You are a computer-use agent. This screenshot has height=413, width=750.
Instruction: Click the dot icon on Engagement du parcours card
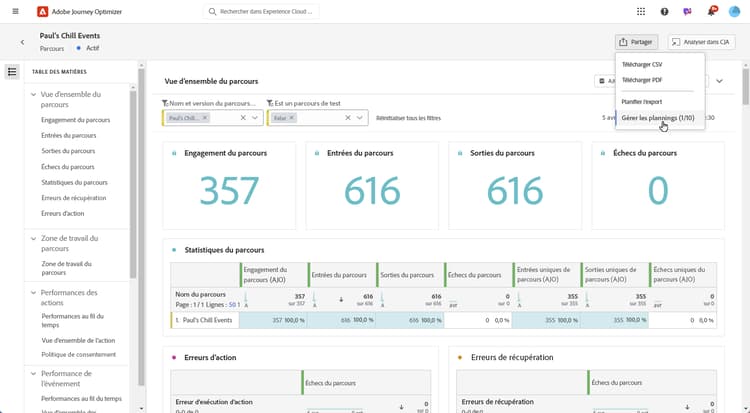(x=174, y=153)
